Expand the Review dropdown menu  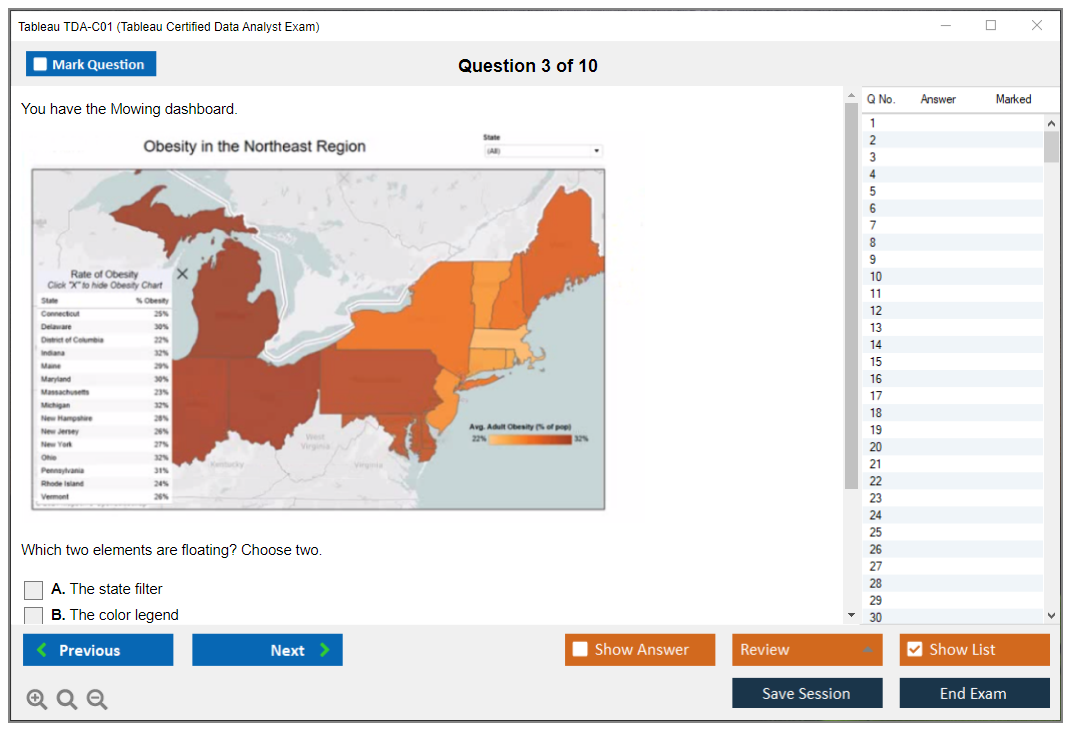pyautogui.click(x=867, y=650)
